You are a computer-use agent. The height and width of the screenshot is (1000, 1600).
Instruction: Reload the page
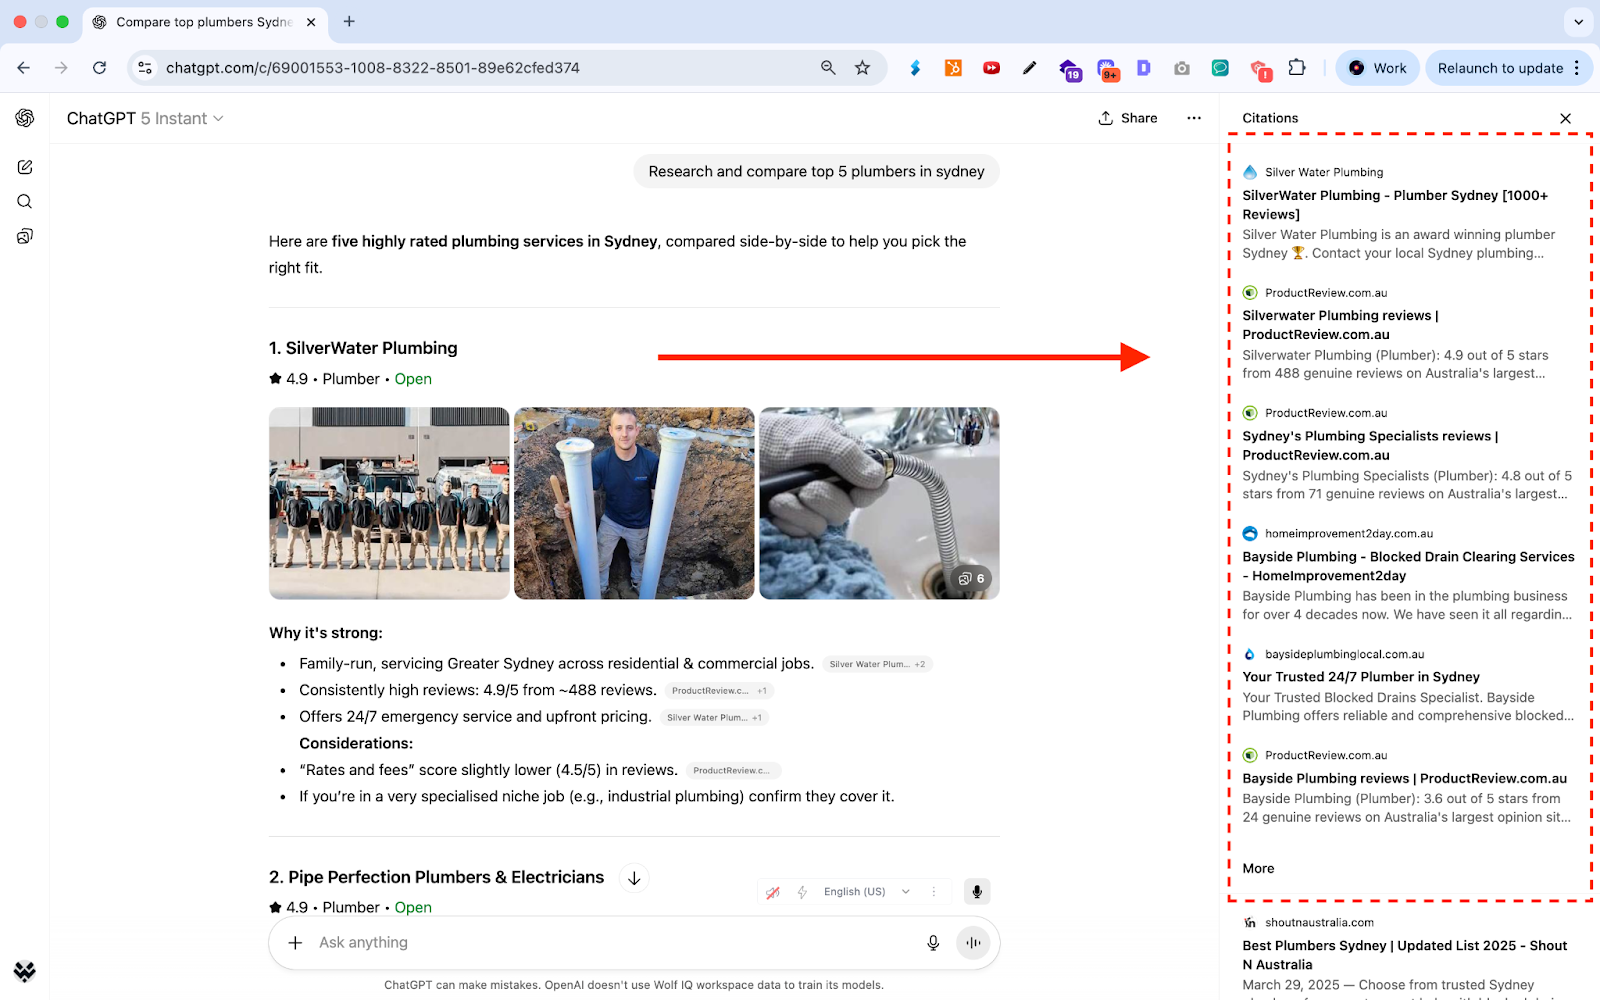click(x=99, y=68)
